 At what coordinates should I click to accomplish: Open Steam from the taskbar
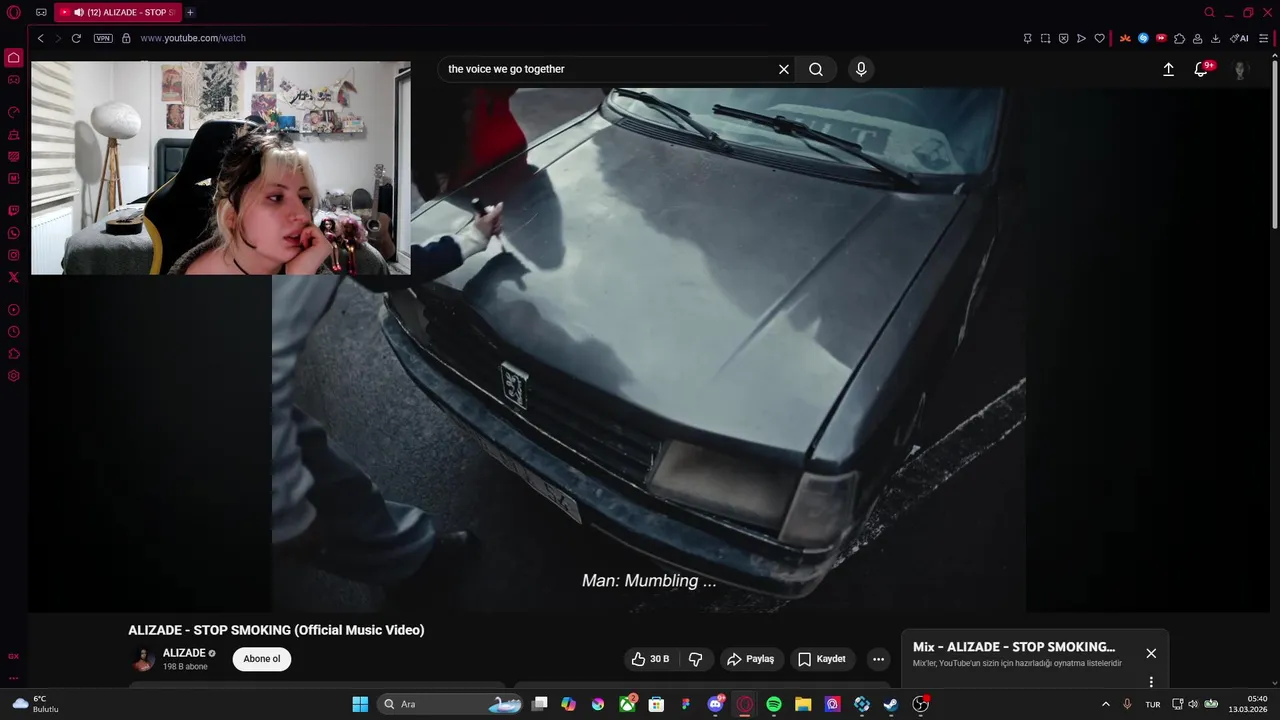tap(891, 704)
